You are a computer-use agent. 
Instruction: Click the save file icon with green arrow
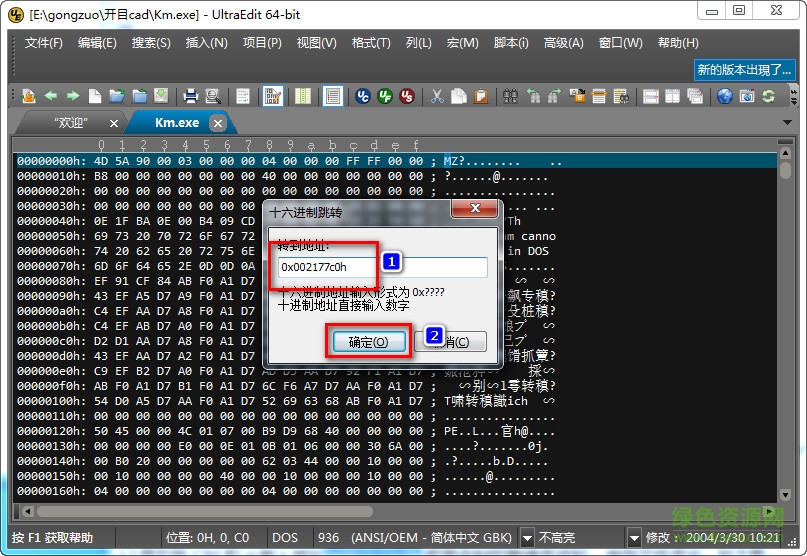(162, 96)
